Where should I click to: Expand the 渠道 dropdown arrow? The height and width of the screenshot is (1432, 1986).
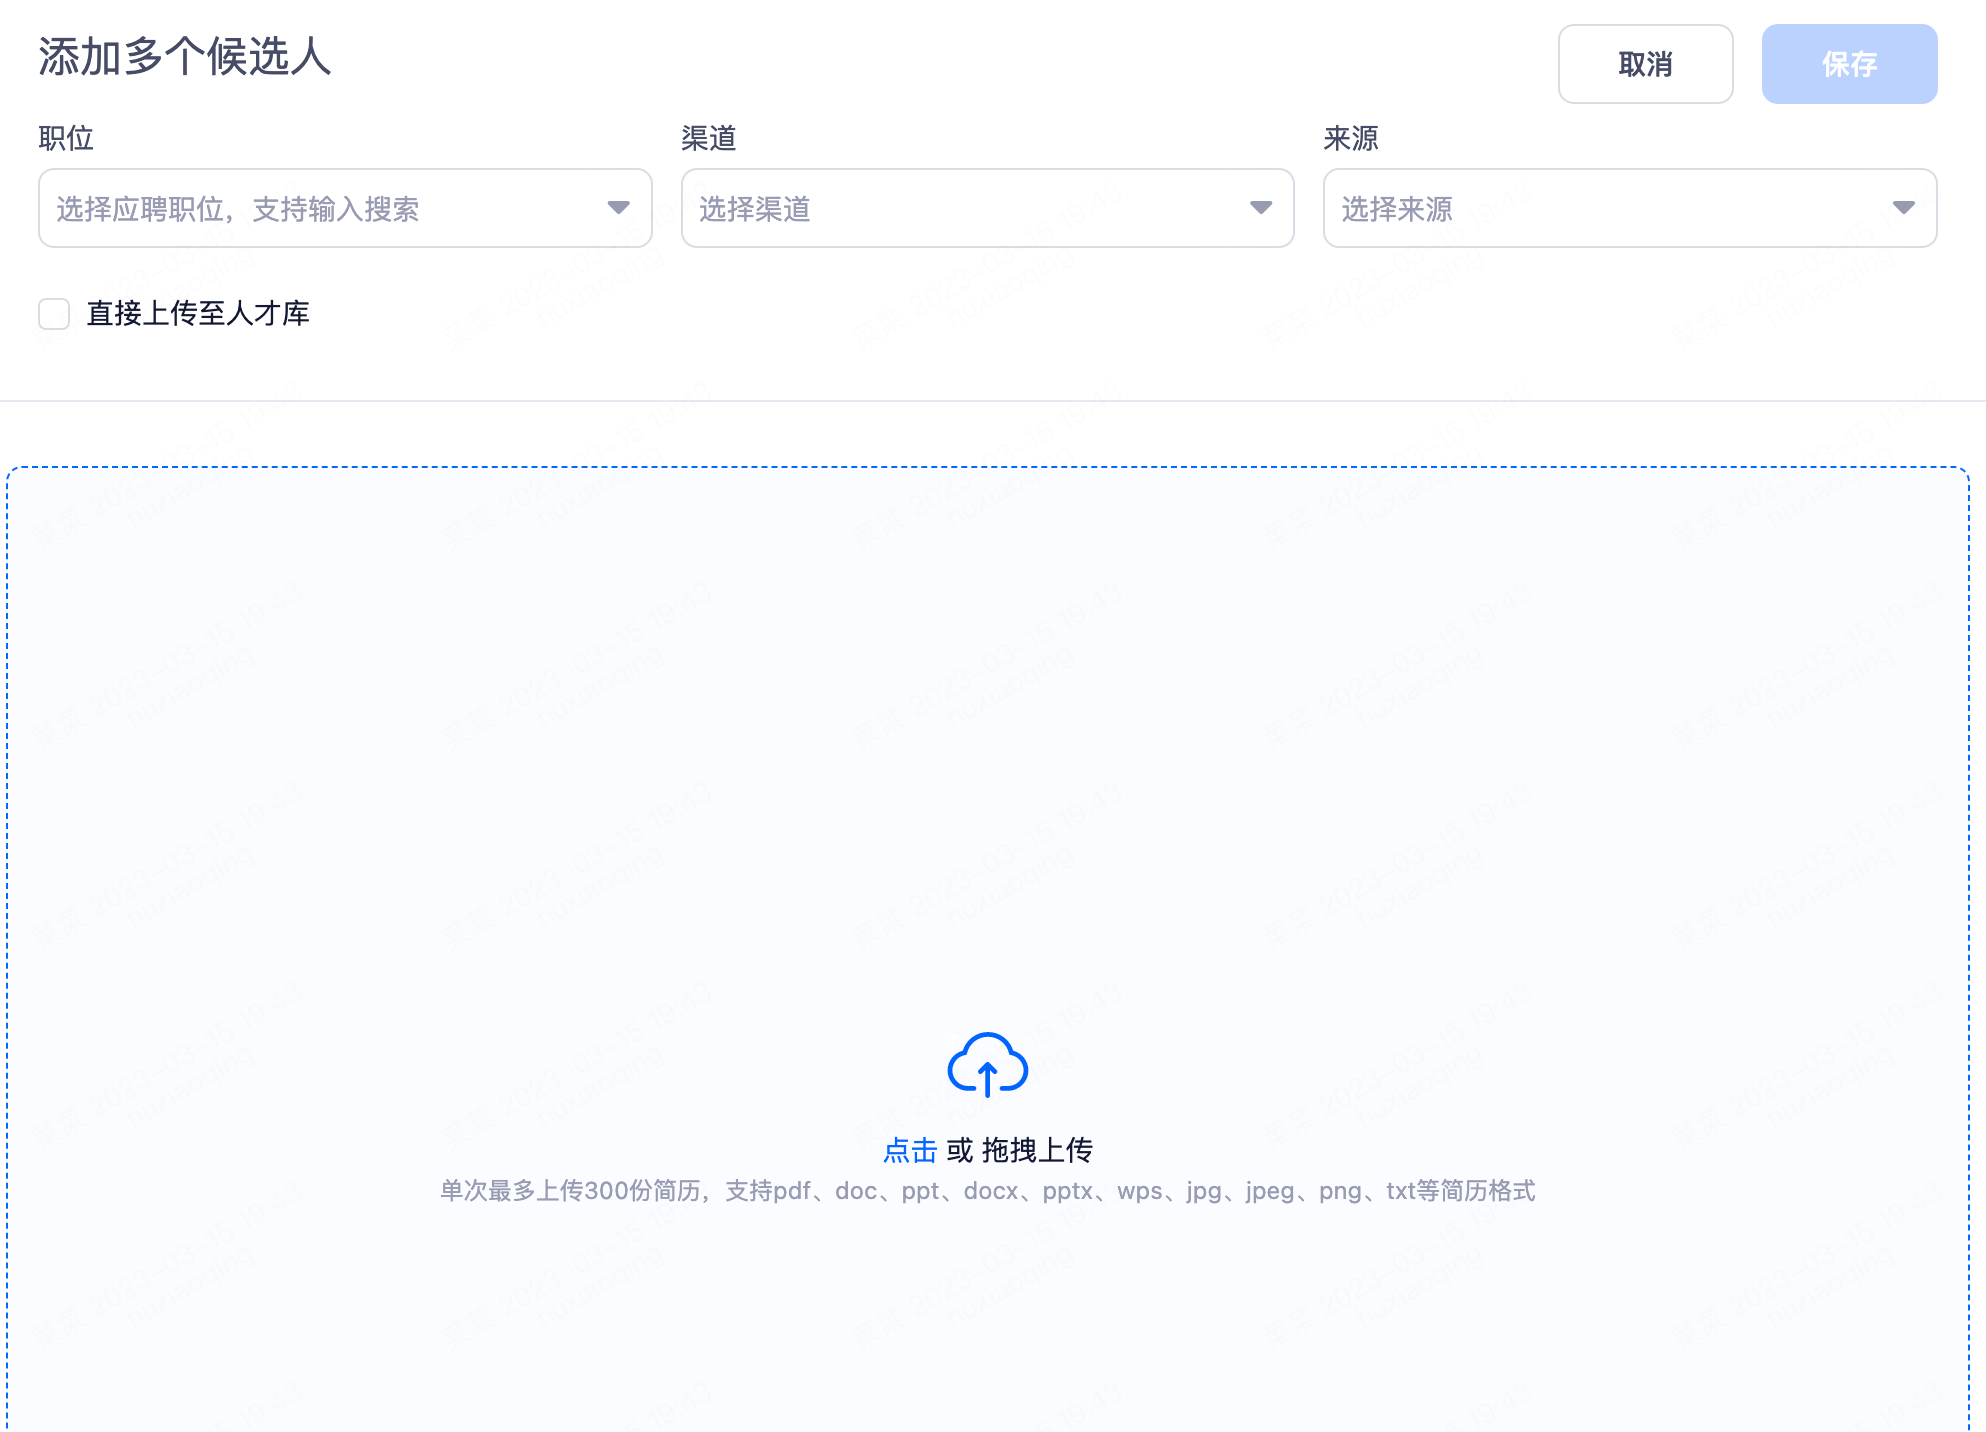[1260, 208]
